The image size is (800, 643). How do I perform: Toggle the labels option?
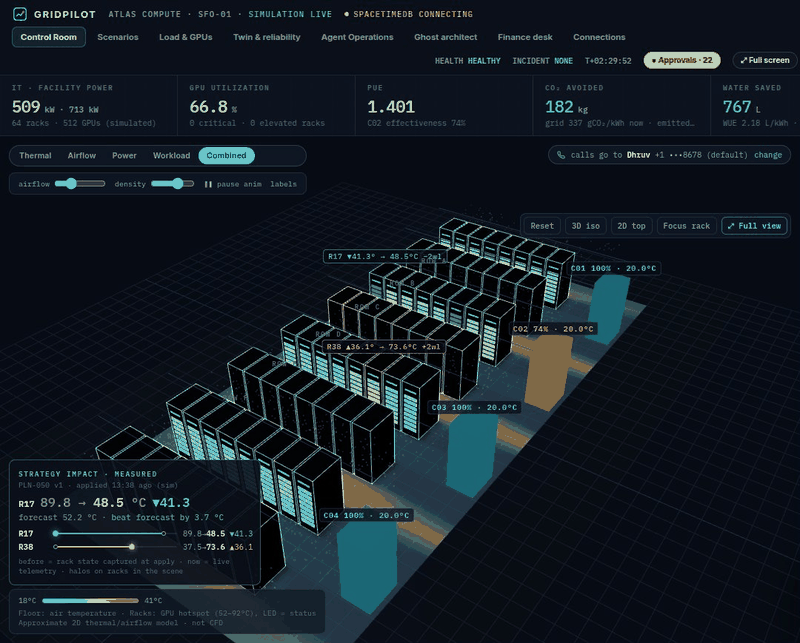point(283,184)
